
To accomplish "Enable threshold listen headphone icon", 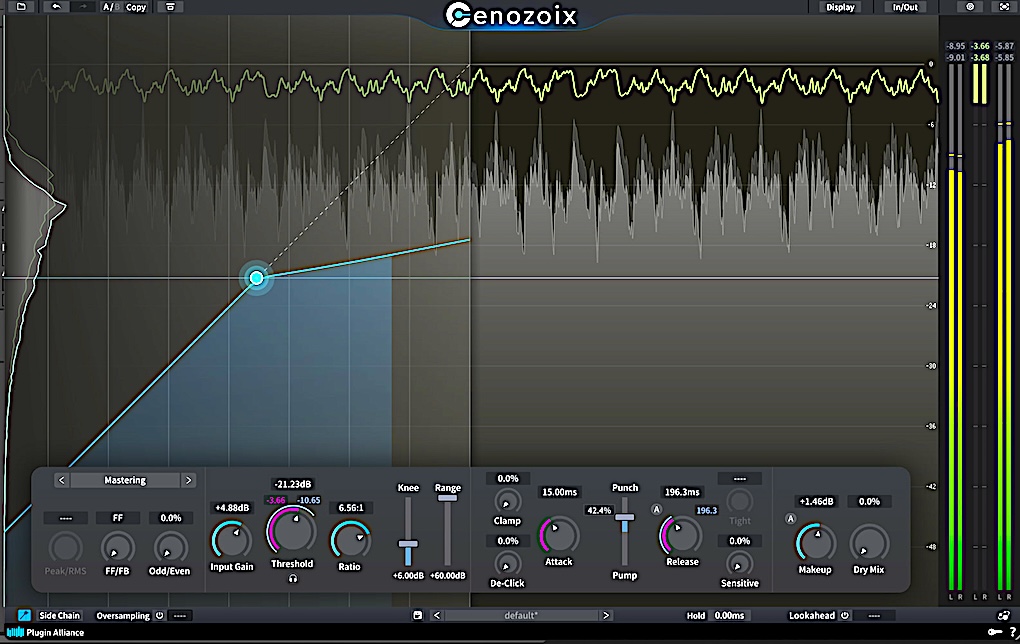I will coord(292,578).
